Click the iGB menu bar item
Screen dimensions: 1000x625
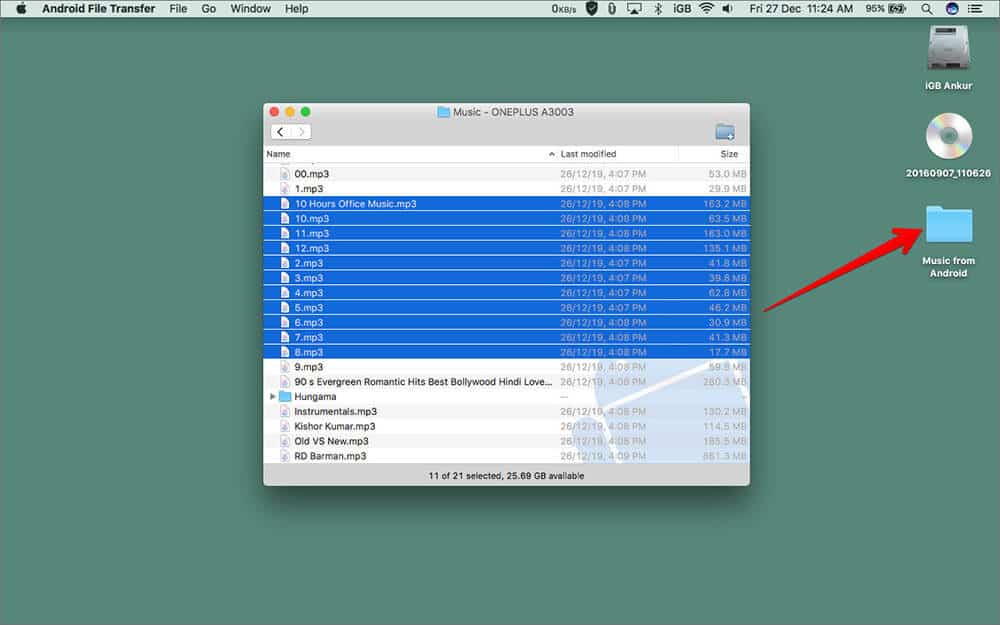682,8
